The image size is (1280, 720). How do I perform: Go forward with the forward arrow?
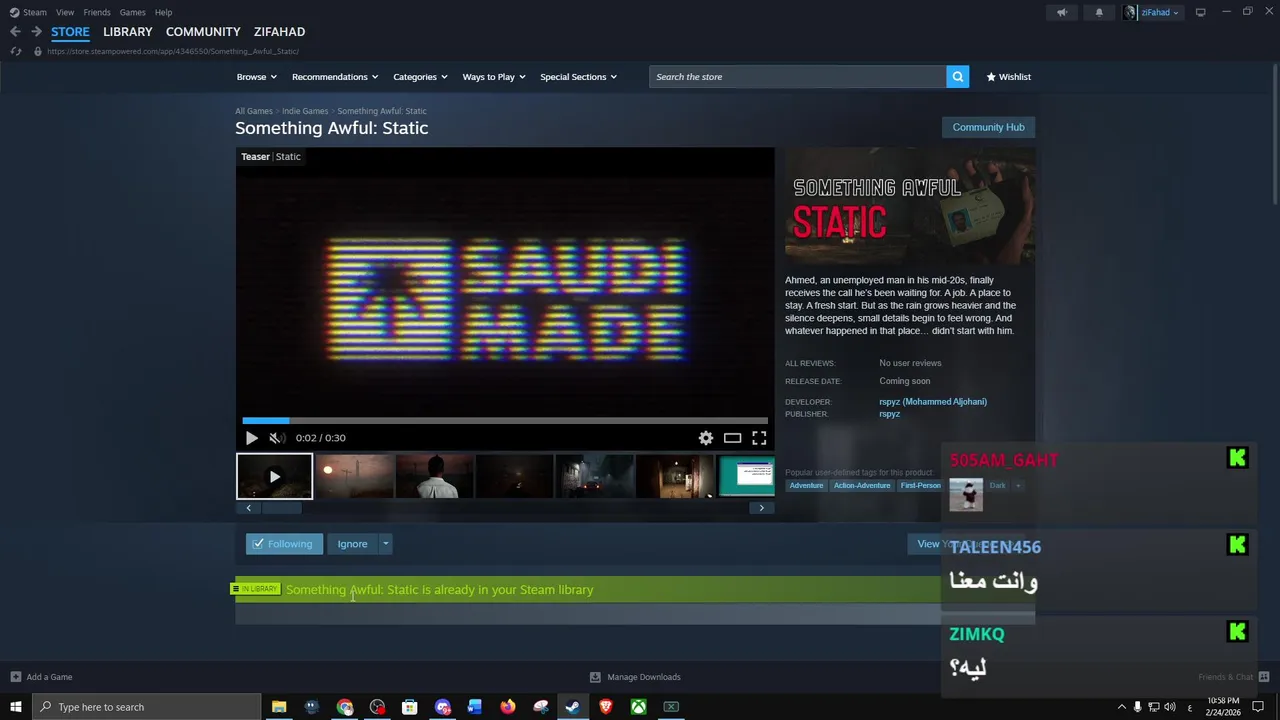[x=36, y=32]
